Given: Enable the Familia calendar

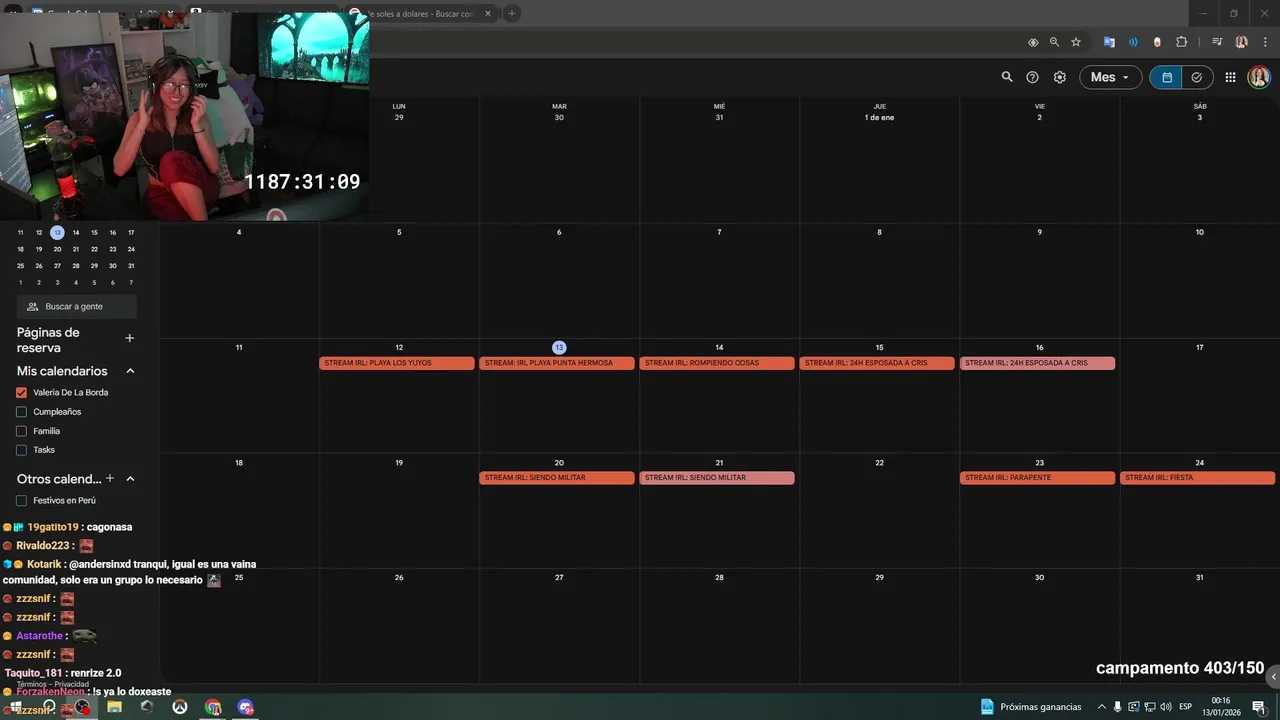Looking at the screenshot, I should coord(22,431).
